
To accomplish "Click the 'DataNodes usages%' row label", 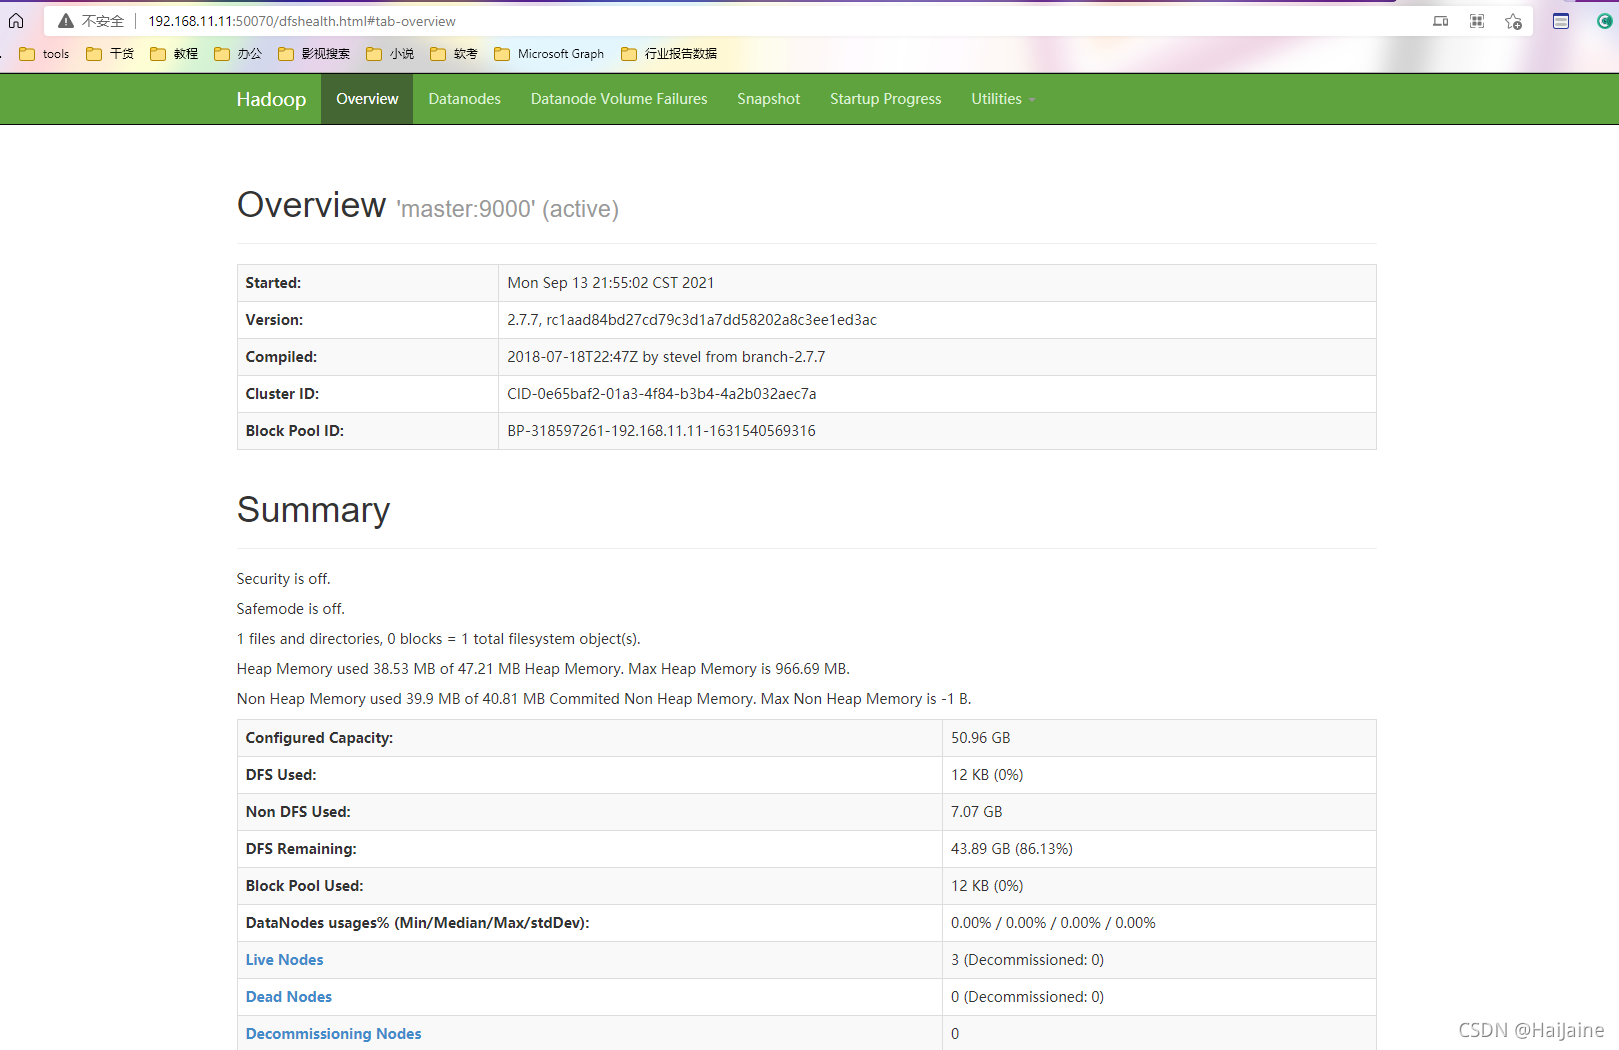I will (x=417, y=923).
